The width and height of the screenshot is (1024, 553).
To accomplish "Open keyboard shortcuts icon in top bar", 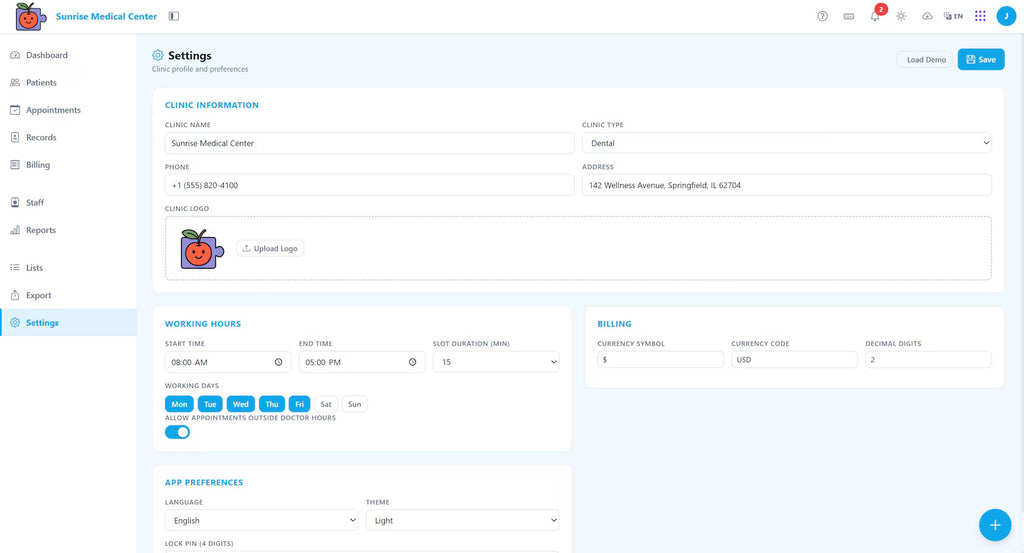I will 848,16.
